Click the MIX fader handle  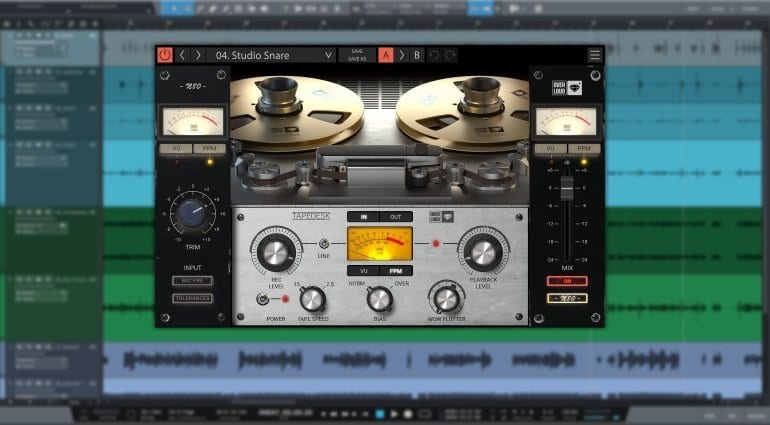coord(567,188)
